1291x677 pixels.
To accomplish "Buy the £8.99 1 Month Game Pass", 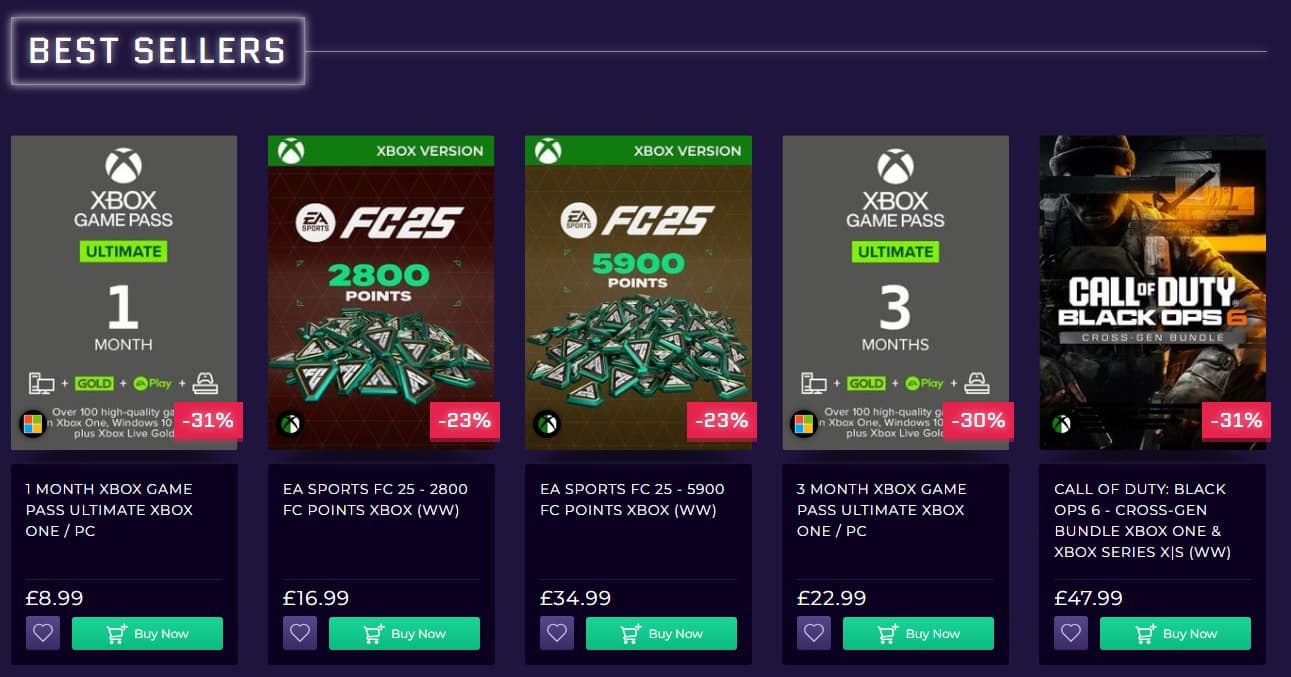I will pos(147,633).
